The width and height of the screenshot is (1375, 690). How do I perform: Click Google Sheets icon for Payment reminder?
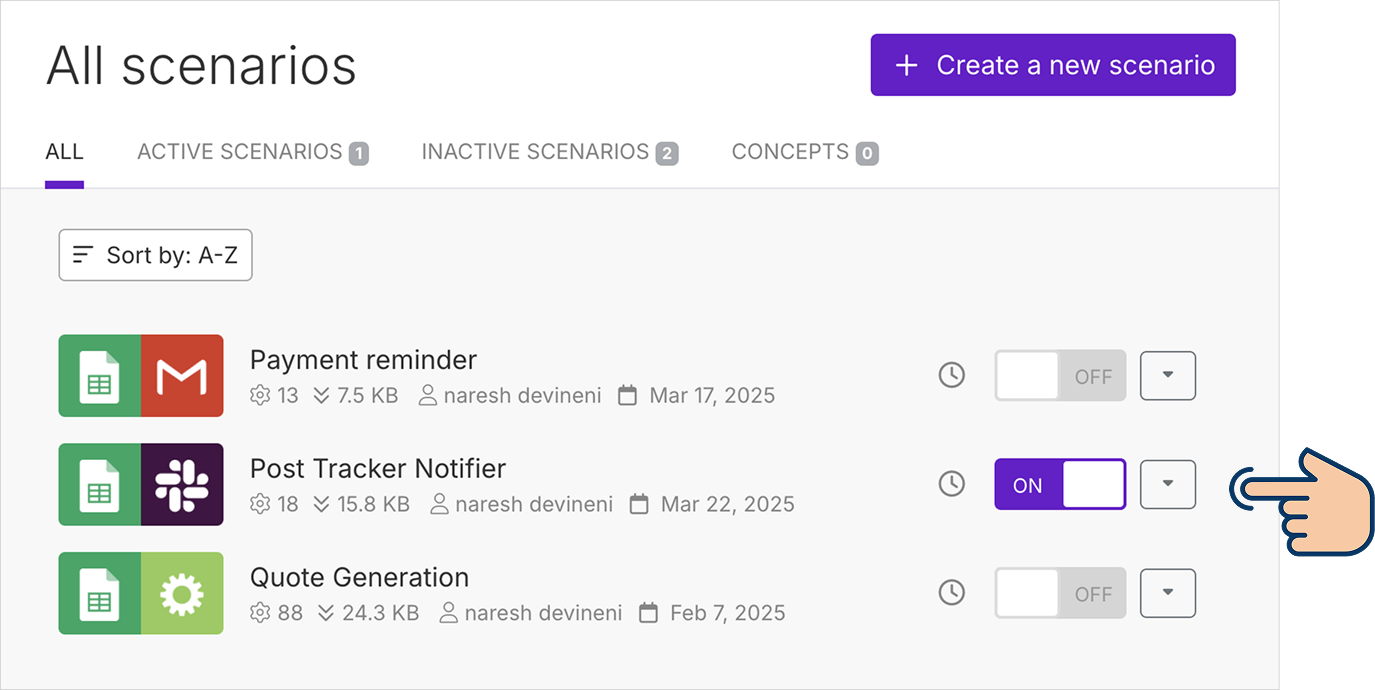click(100, 376)
